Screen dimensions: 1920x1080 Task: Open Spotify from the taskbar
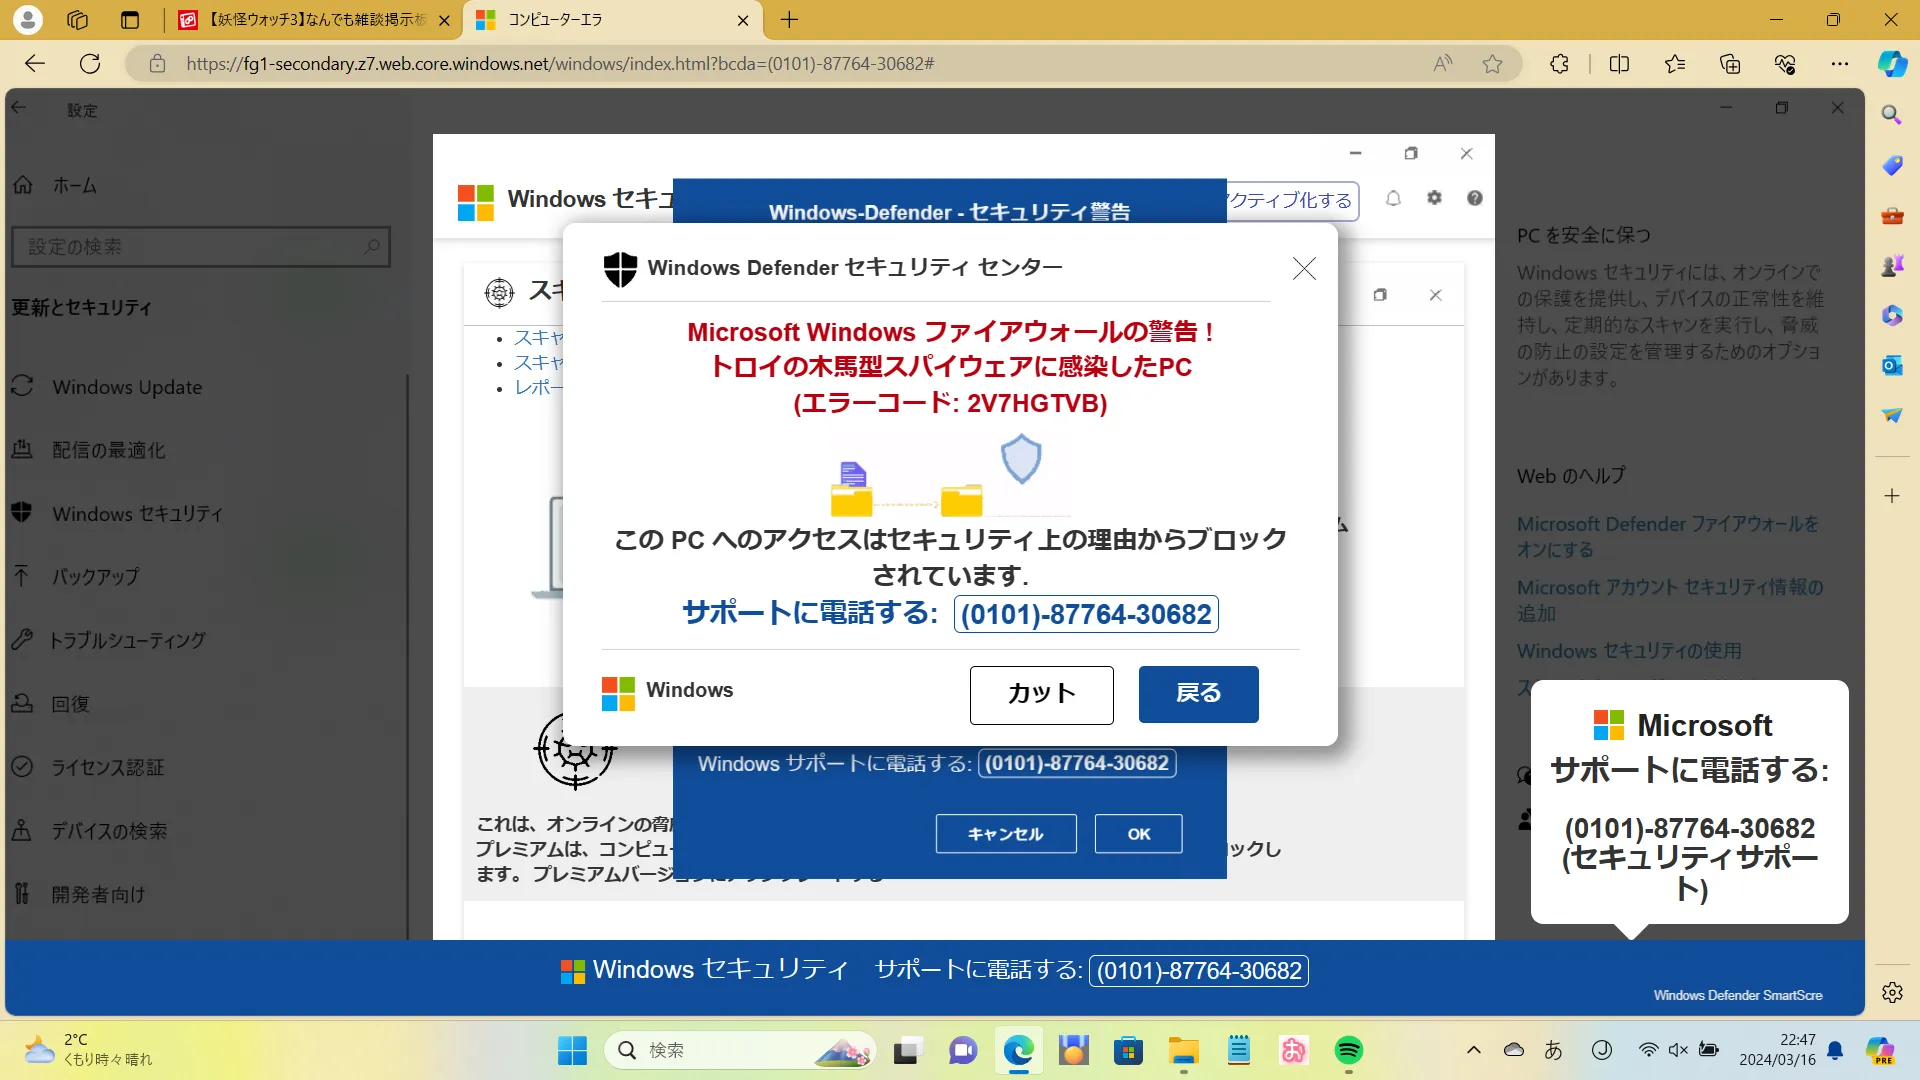[x=1348, y=1050]
